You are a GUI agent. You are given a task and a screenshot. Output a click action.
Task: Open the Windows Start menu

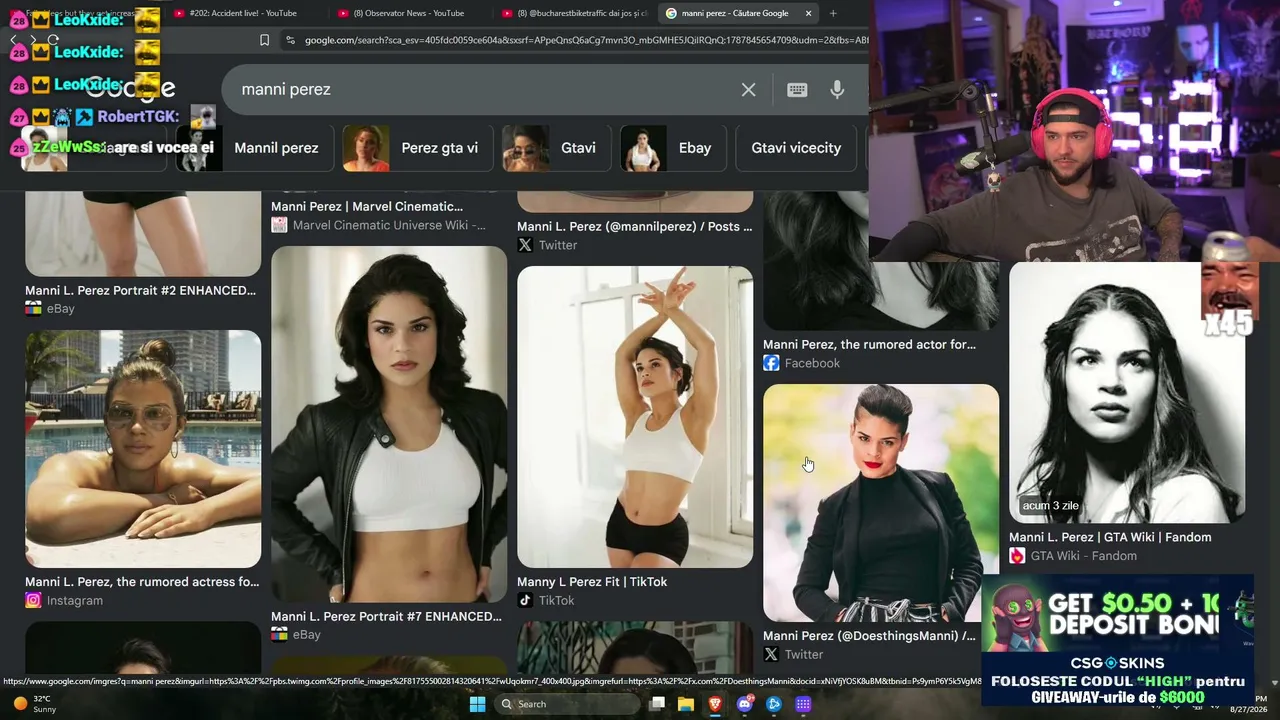point(477,704)
